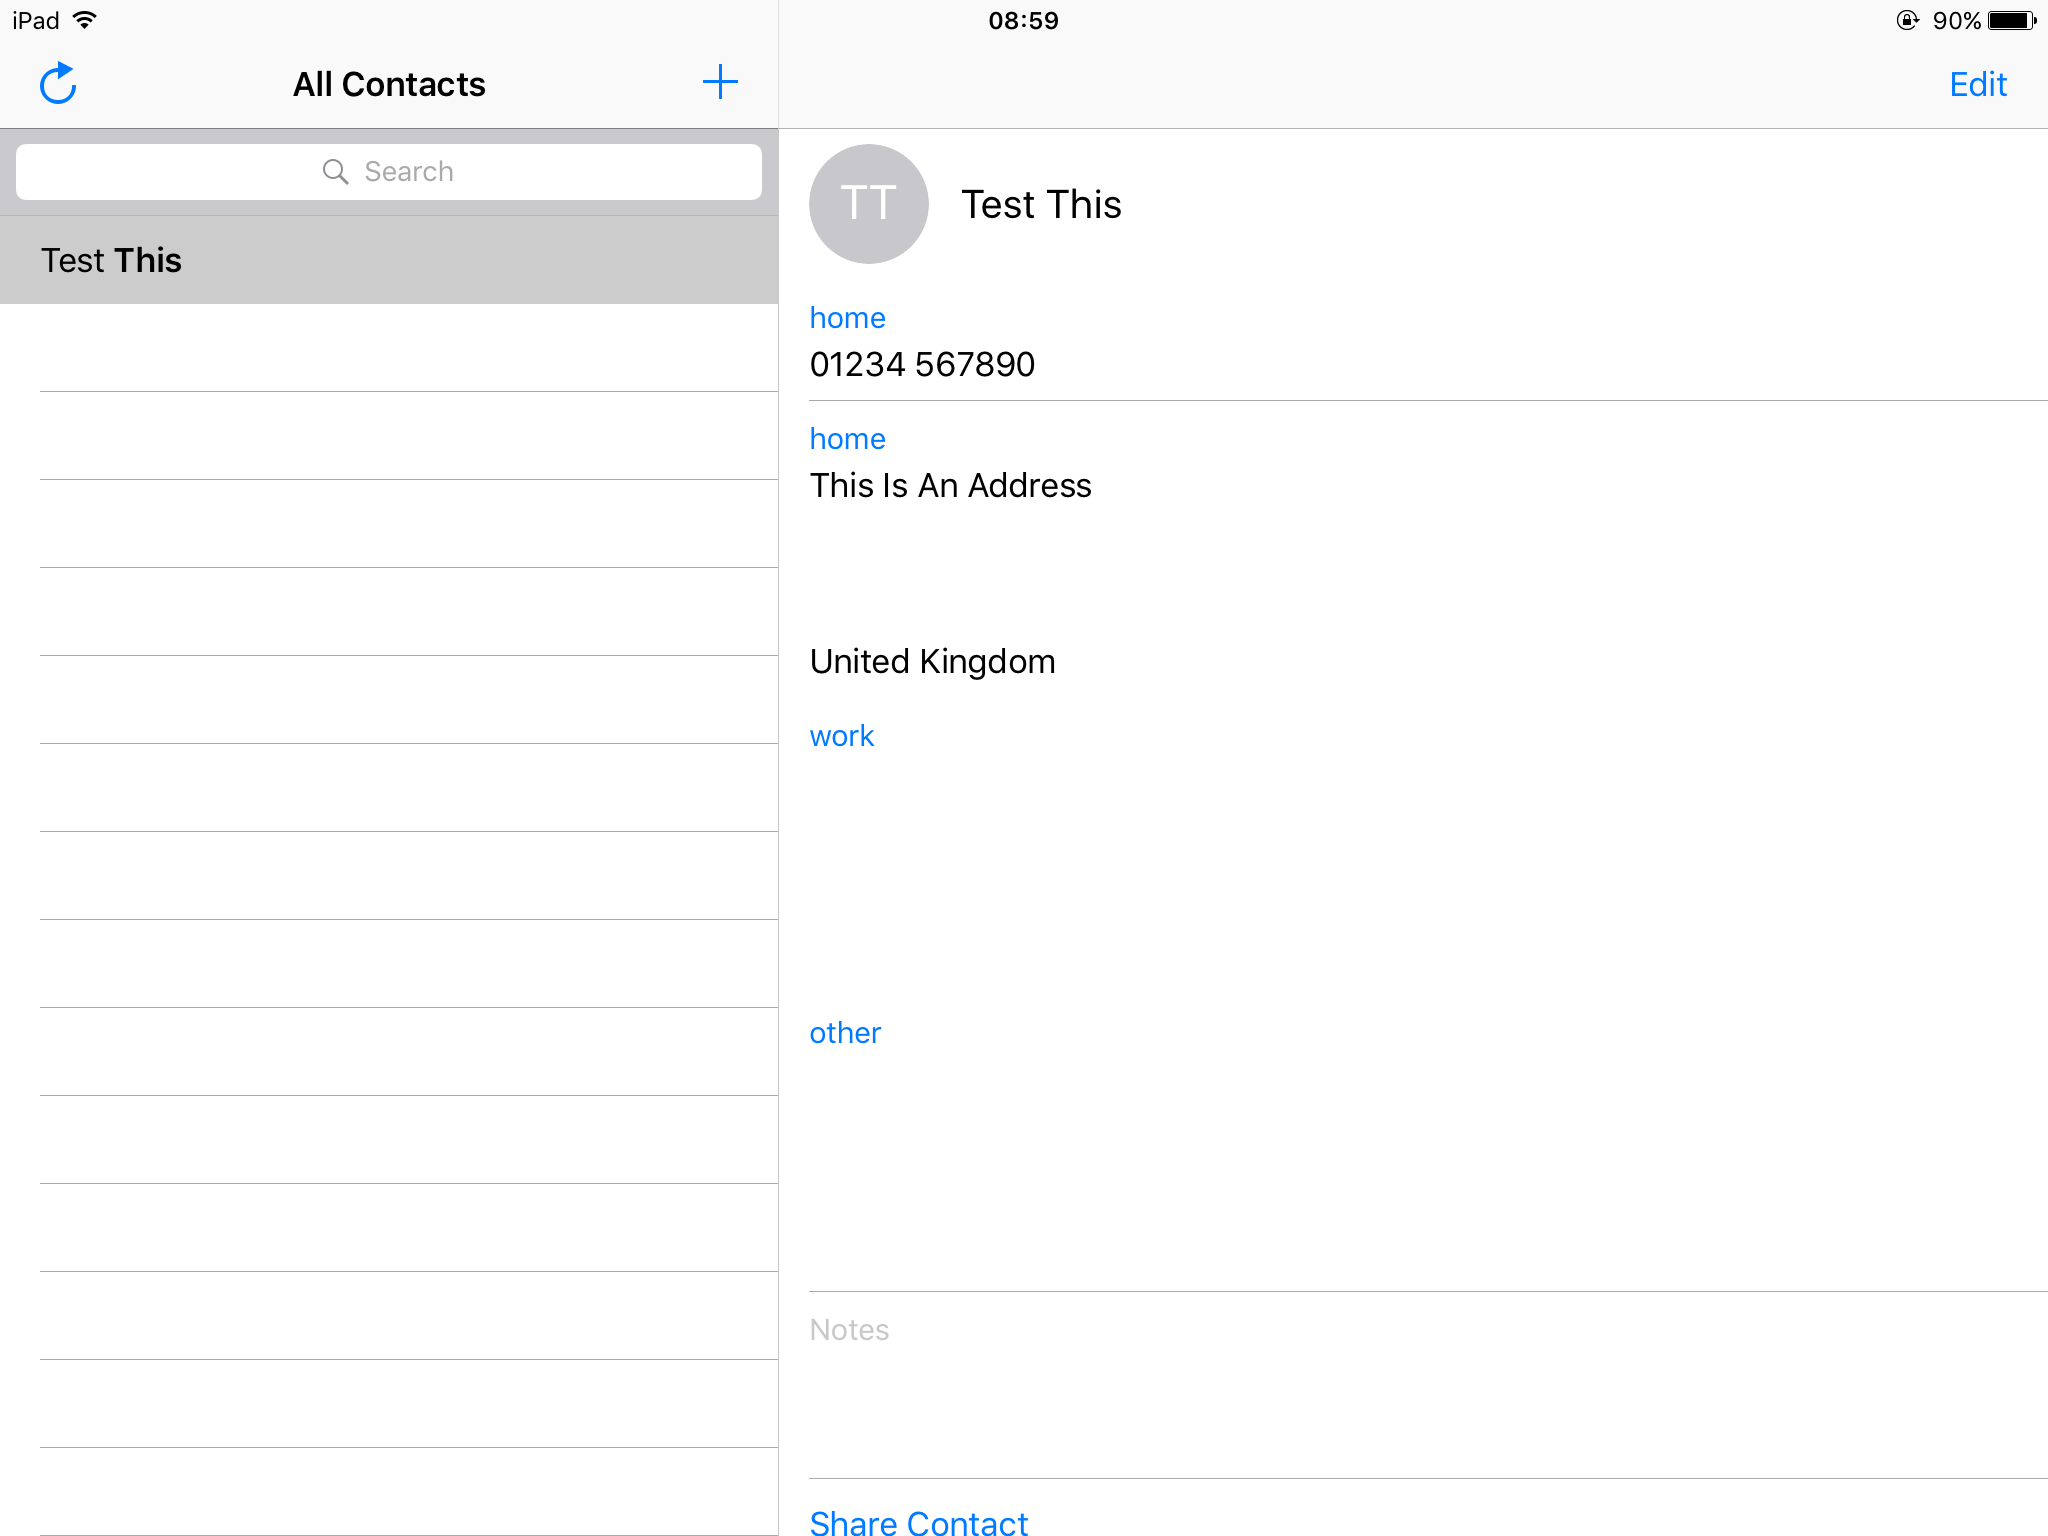Tap the work address label
2048x1536 pixels.
841,736
